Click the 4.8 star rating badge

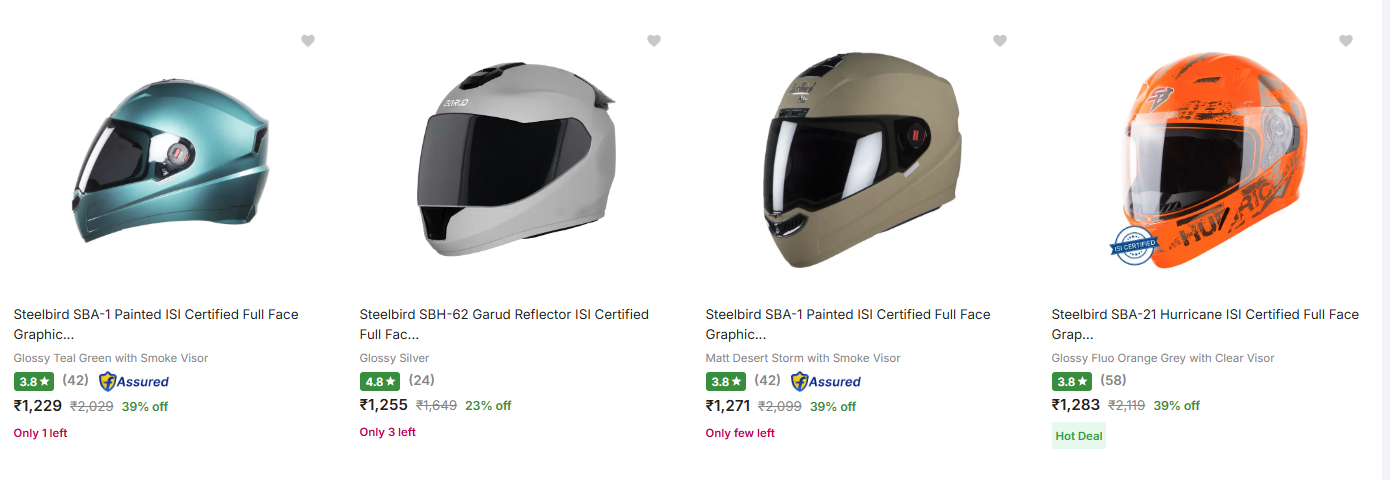coord(380,381)
